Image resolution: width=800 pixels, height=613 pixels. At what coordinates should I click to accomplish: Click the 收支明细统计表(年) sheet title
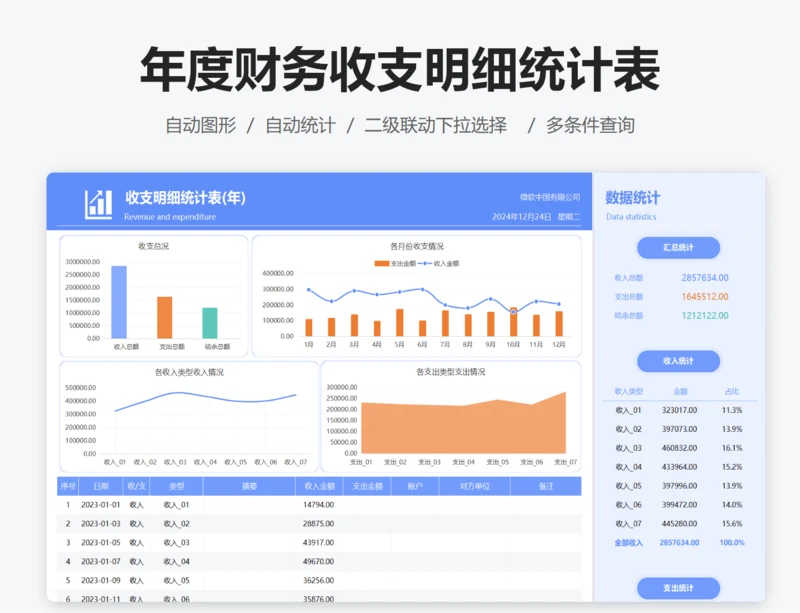tap(185, 198)
